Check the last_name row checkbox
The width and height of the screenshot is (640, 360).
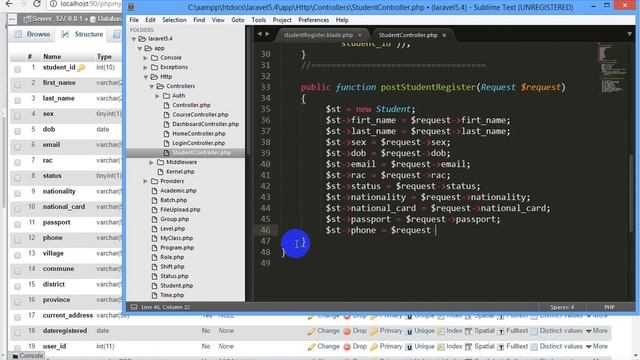[x=18, y=100]
